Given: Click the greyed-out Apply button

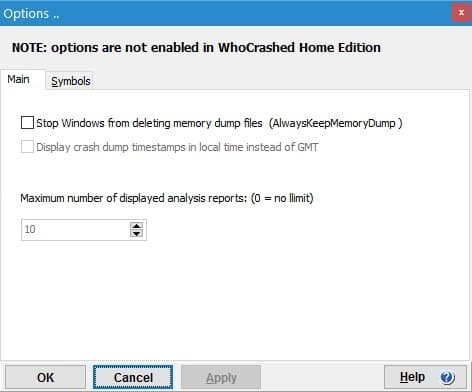Looking at the screenshot, I should (221, 377).
